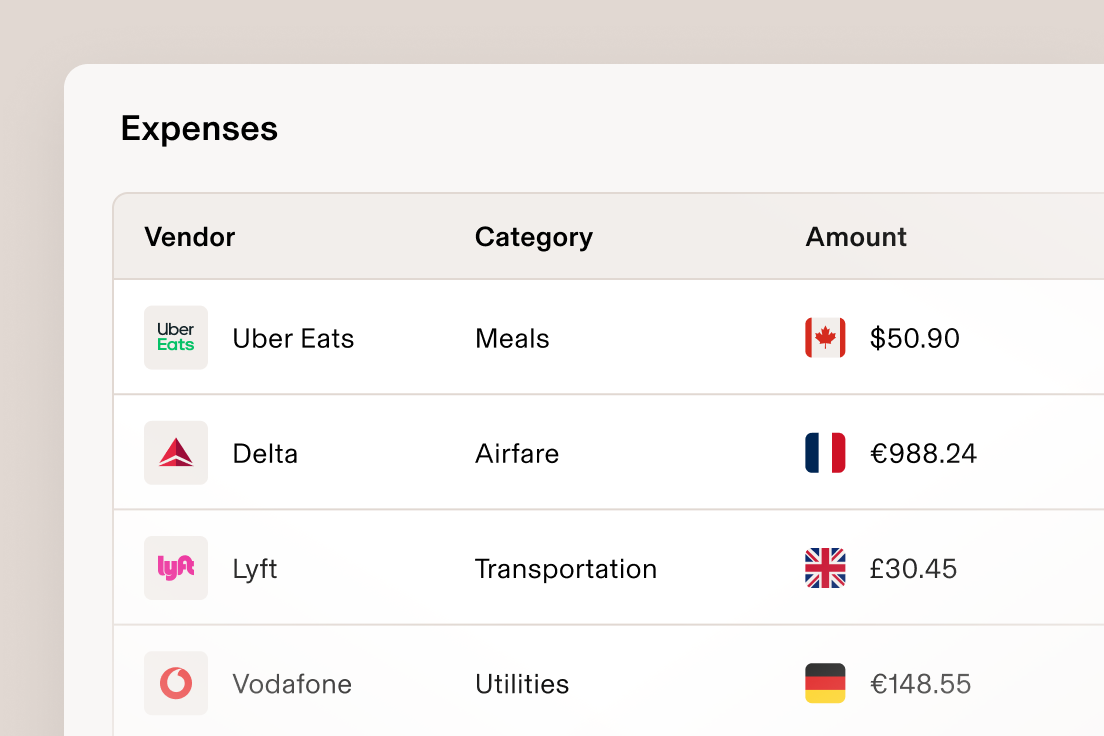Click the Uber Eats vendor logo
Viewport: 1104px width, 736px height.
pyautogui.click(x=176, y=337)
